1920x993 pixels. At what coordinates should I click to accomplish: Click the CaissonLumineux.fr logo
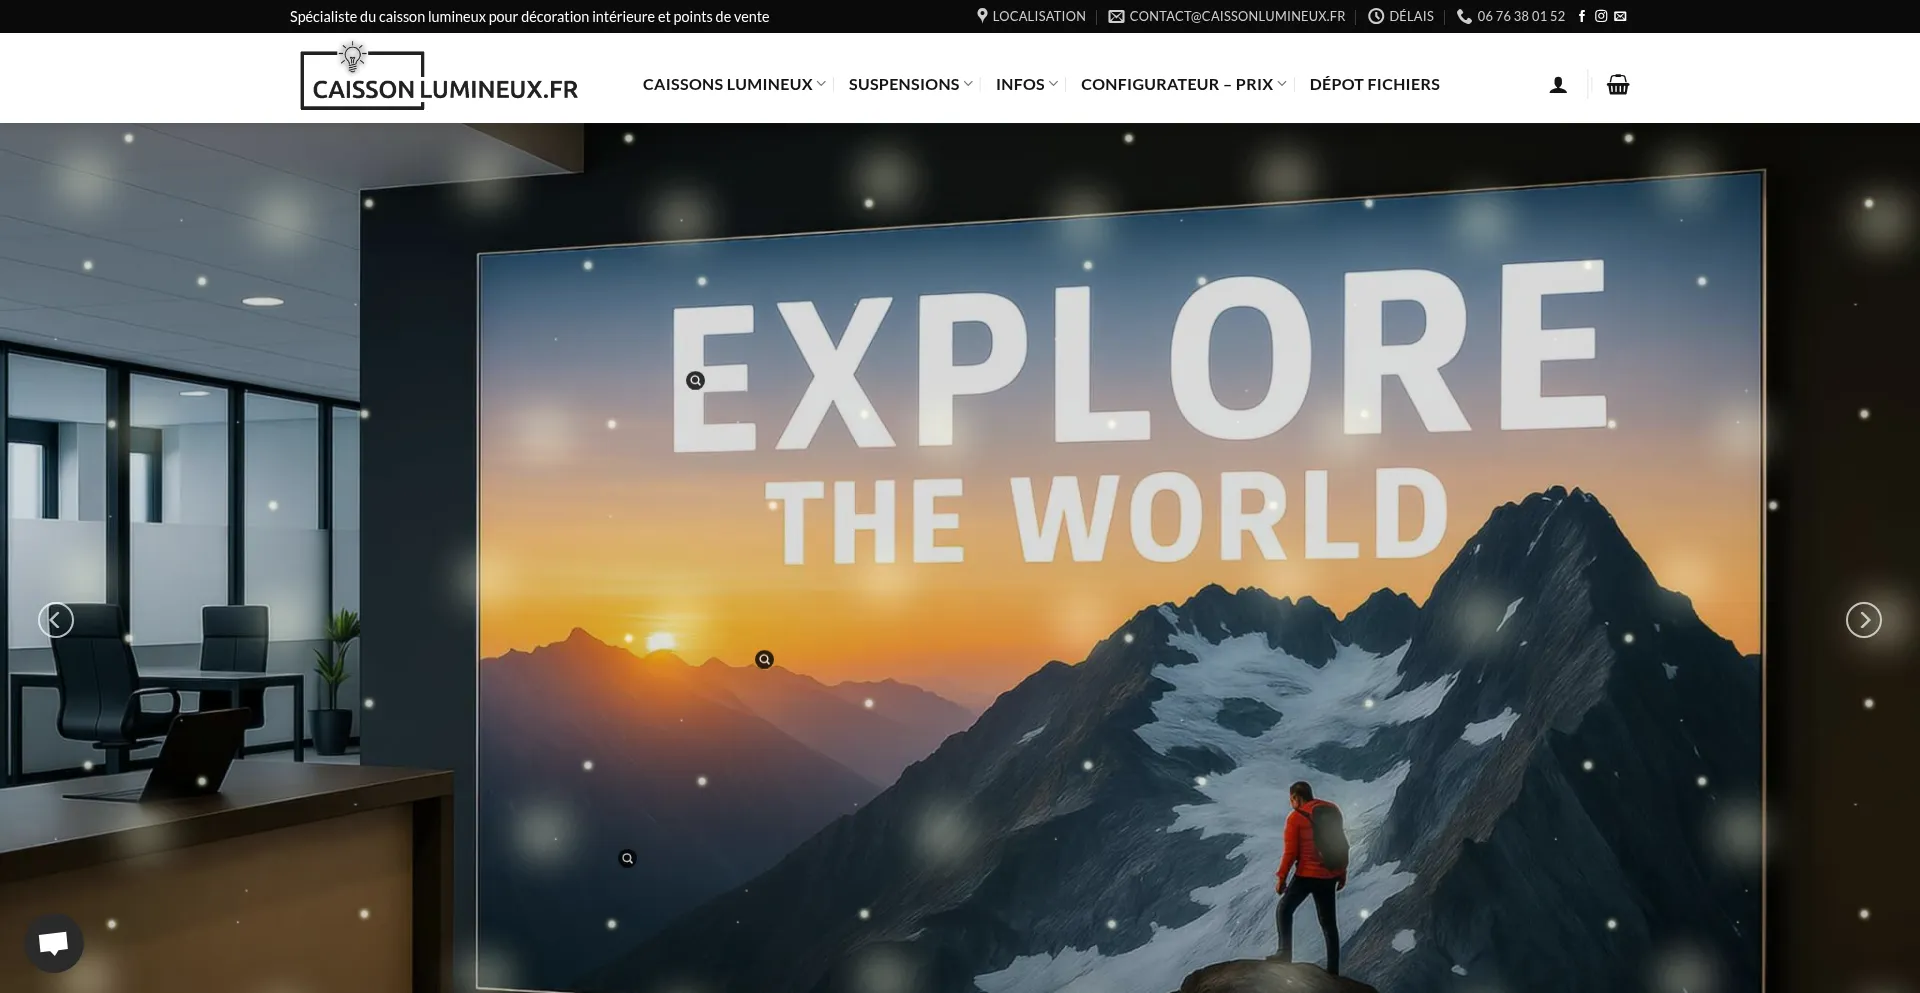[439, 77]
